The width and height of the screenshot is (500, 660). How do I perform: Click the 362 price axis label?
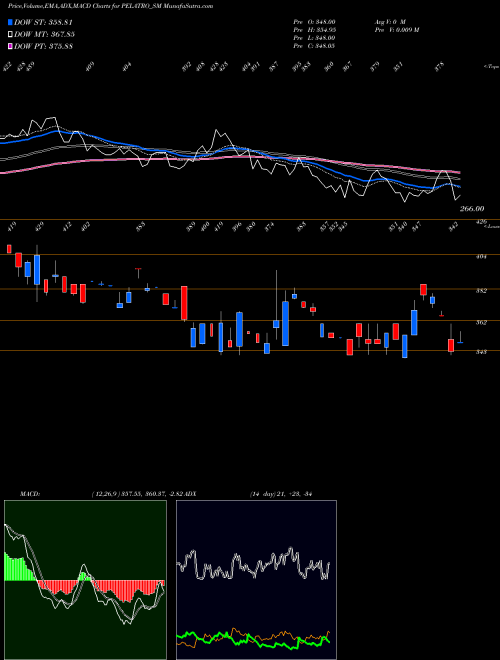coord(482,322)
